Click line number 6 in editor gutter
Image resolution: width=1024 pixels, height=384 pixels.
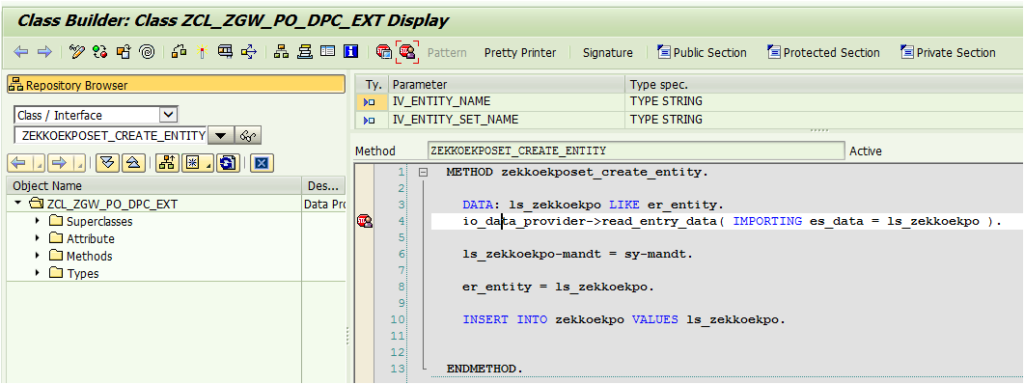[402, 254]
